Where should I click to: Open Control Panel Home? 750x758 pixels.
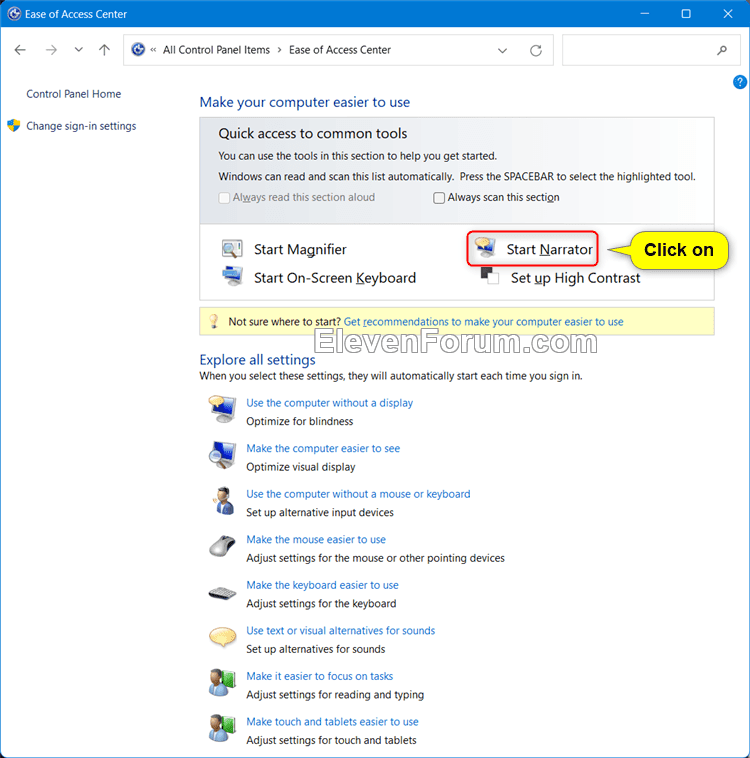coord(74,94)
